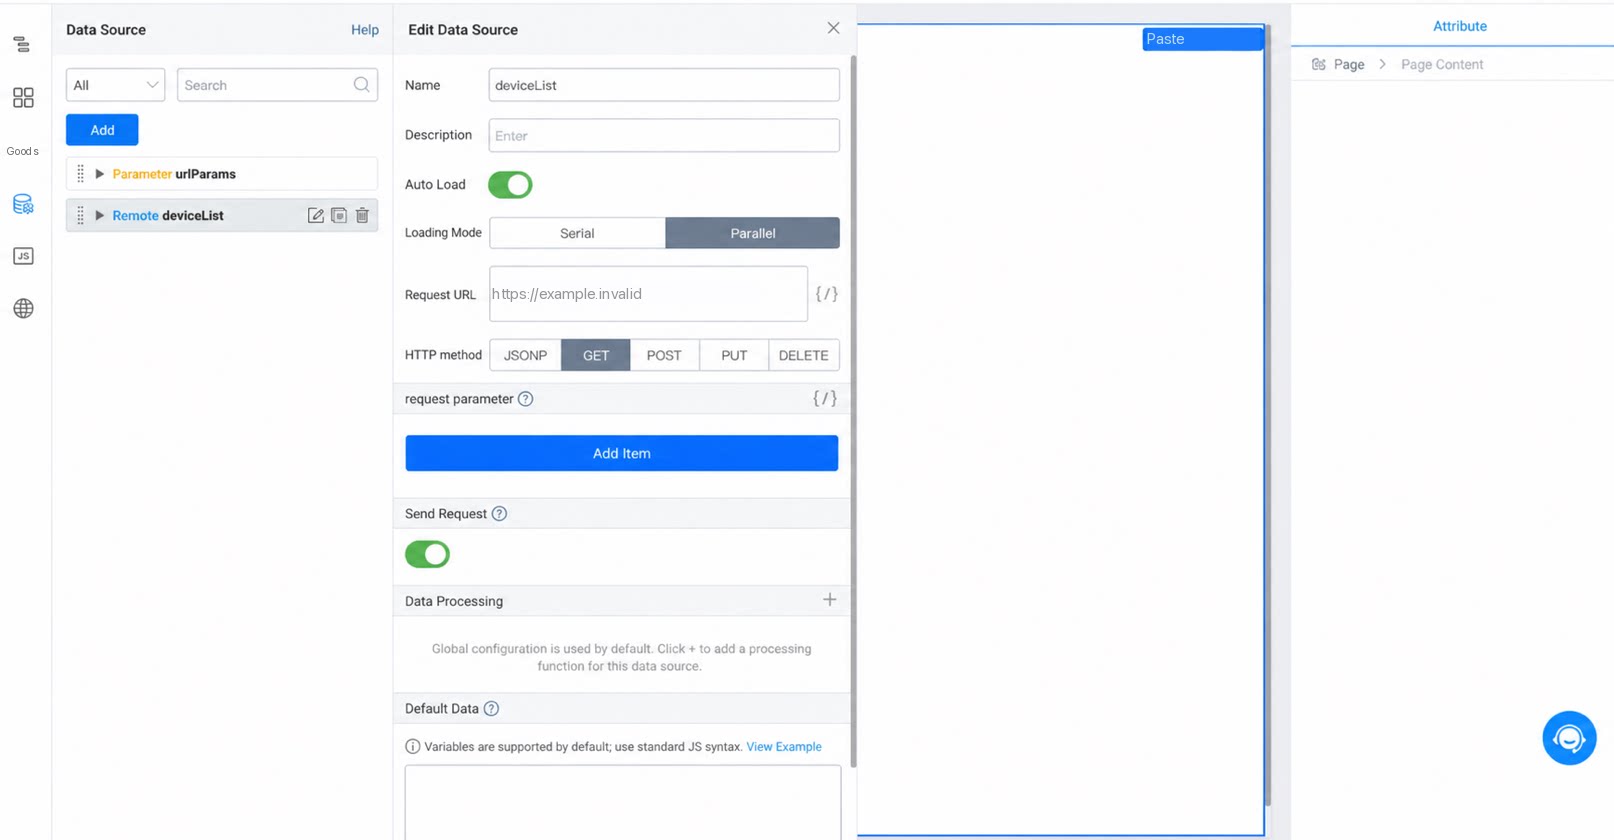Open the globe internationalization icon
The height and width of the screenshot is (840, 1614).
23,308
